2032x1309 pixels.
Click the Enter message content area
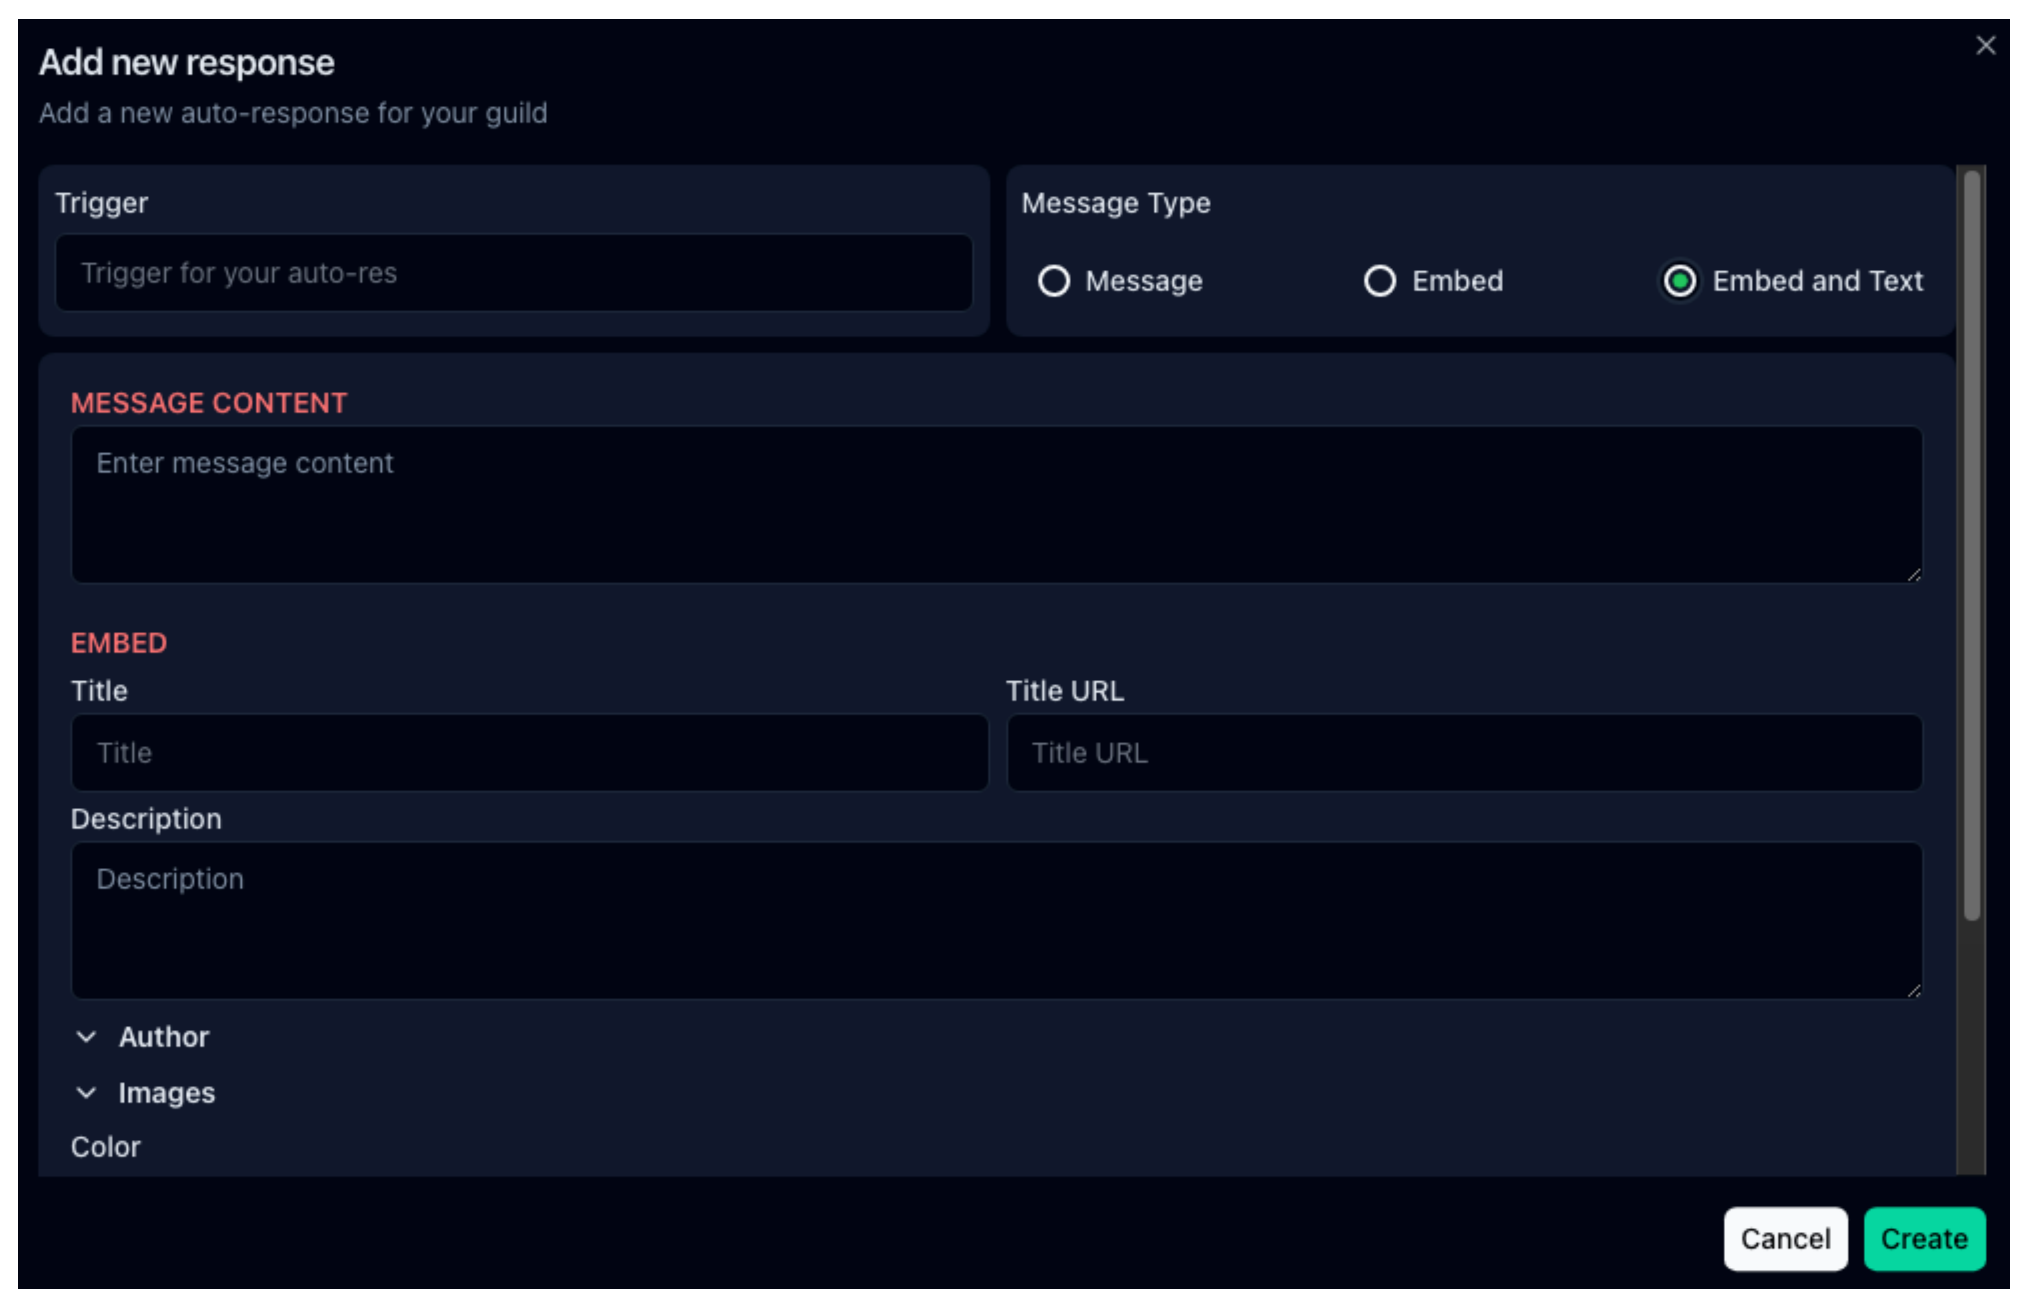[995, 503]
